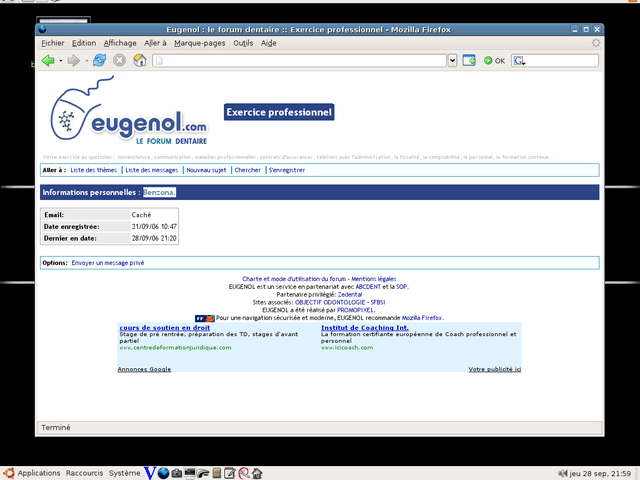Viewport: 640px width, 480px height.
Task: Click the grey Forward arrow button
Action: (73, 61)
